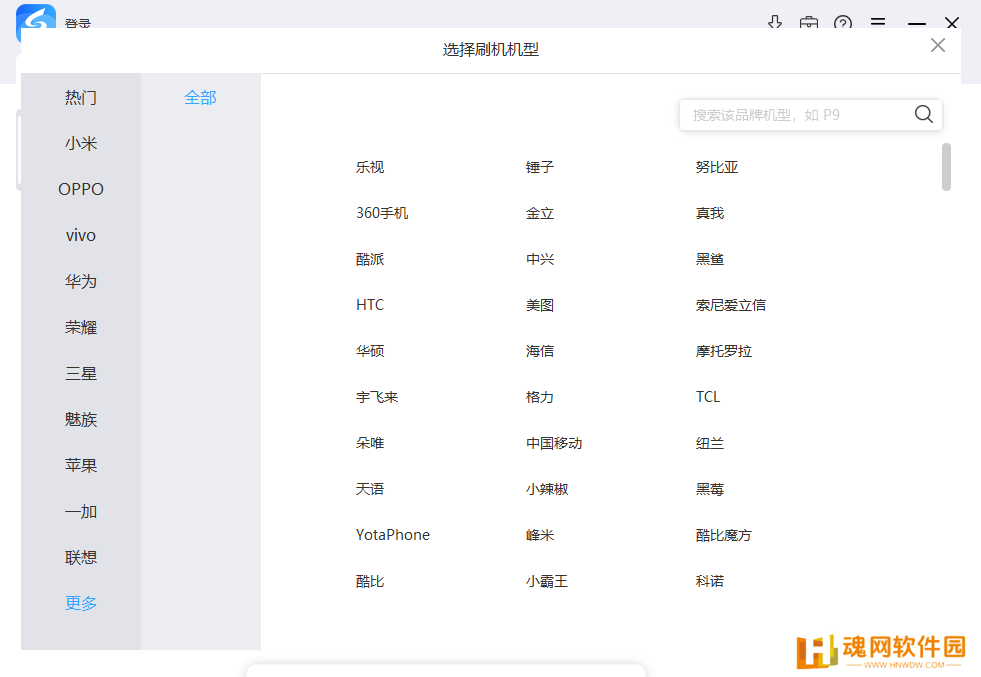Image resolution: width=981 pixels, height=677 pixels.
Task: Open the hamburger menu icon in title bar
Action: [878, 22]
